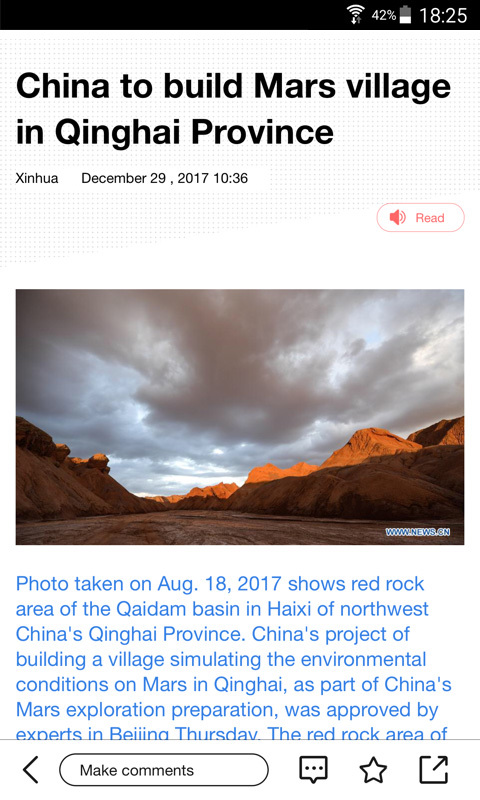The width and height of the screenshot is (480, 800).
Task: Tap the 18:25 clock in status bar
Action: click(443, 15)
